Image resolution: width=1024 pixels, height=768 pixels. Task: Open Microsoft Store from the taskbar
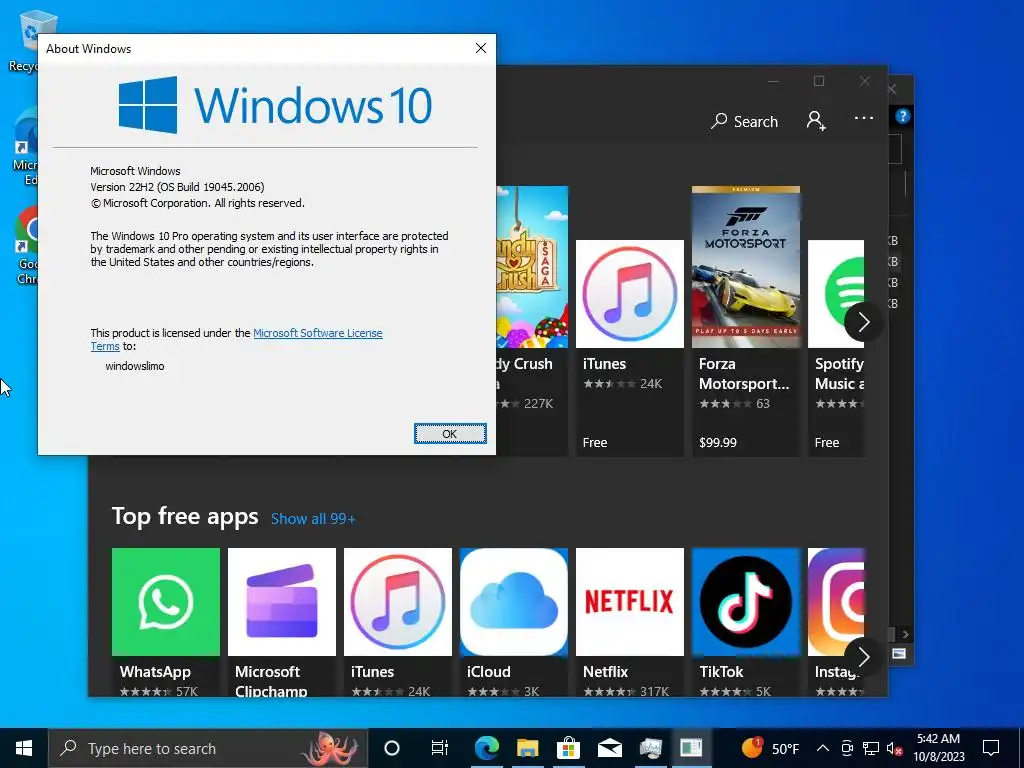[x=569, y=748]
